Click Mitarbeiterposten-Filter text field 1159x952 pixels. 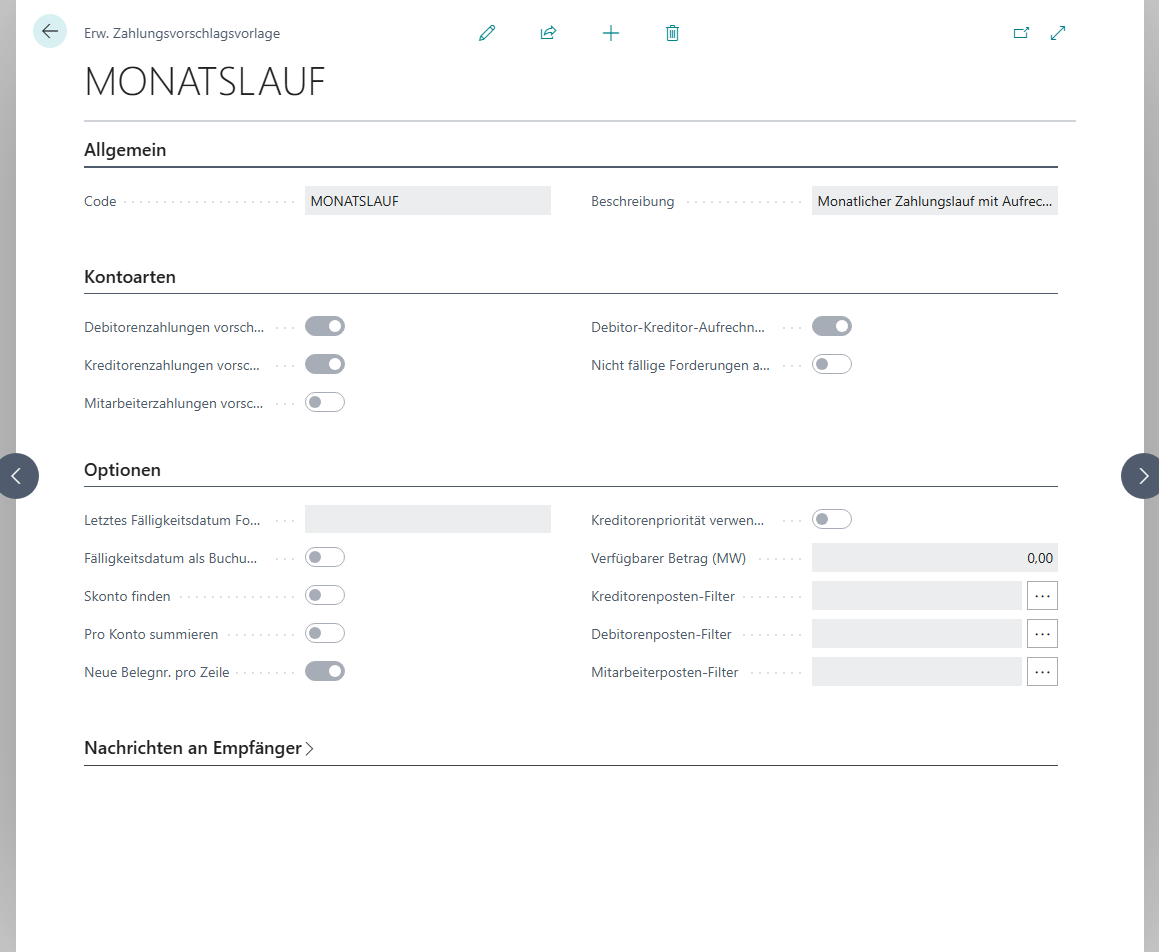click(x=917, y=672)
